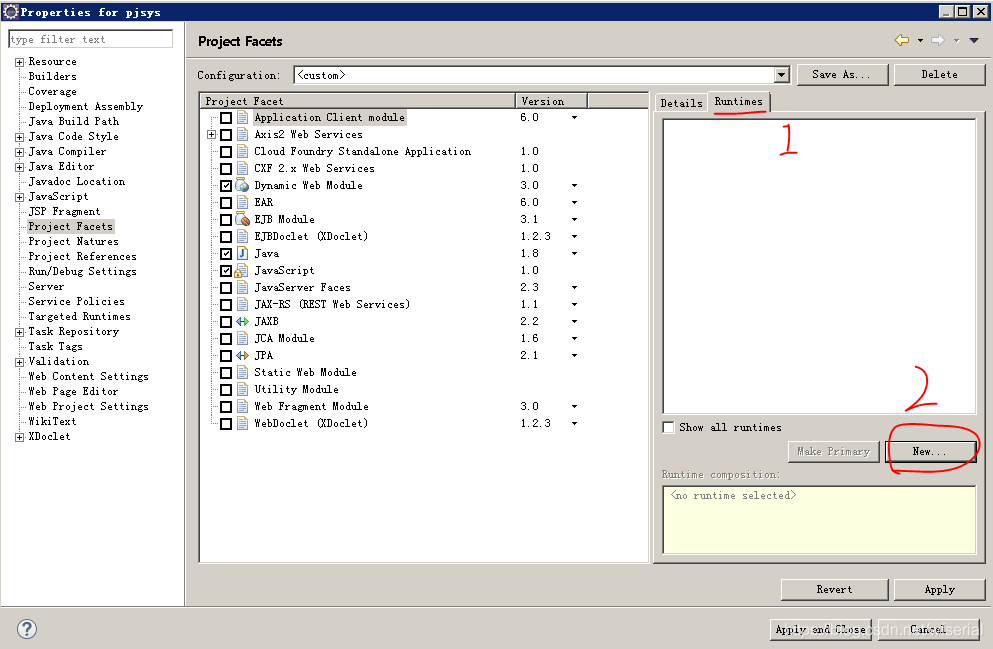Click the Web Fragment Module document icon

[x=242, y=406]
